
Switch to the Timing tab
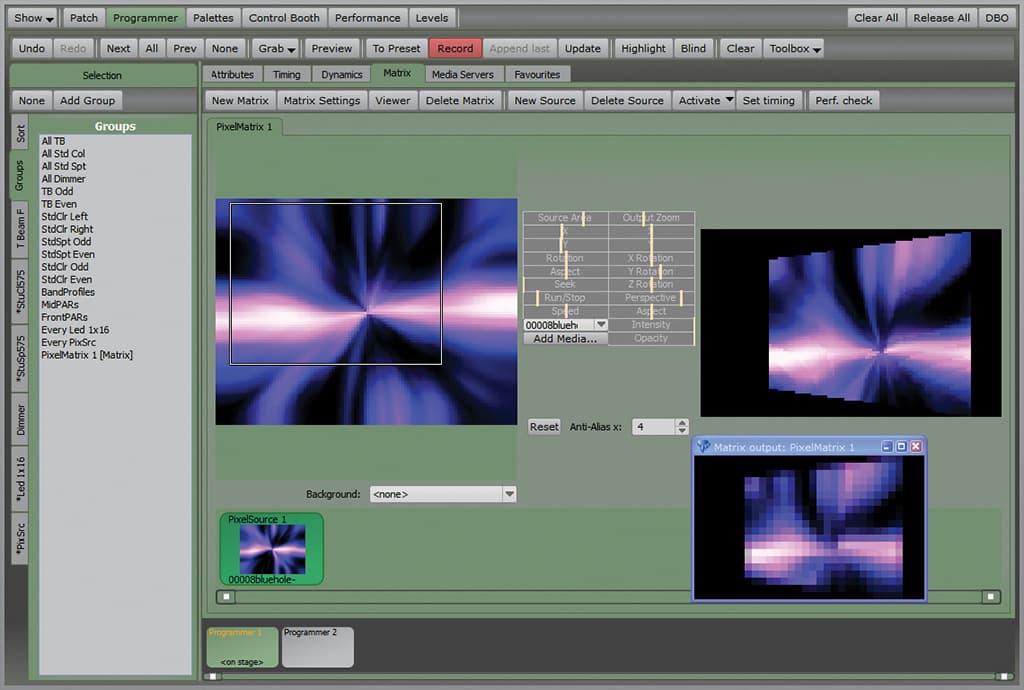coord(287,74)
